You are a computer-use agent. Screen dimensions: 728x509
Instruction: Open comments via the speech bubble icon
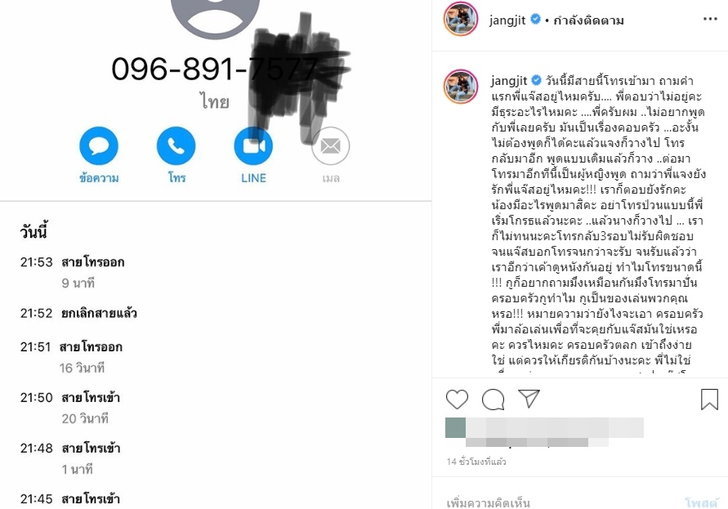493,399
